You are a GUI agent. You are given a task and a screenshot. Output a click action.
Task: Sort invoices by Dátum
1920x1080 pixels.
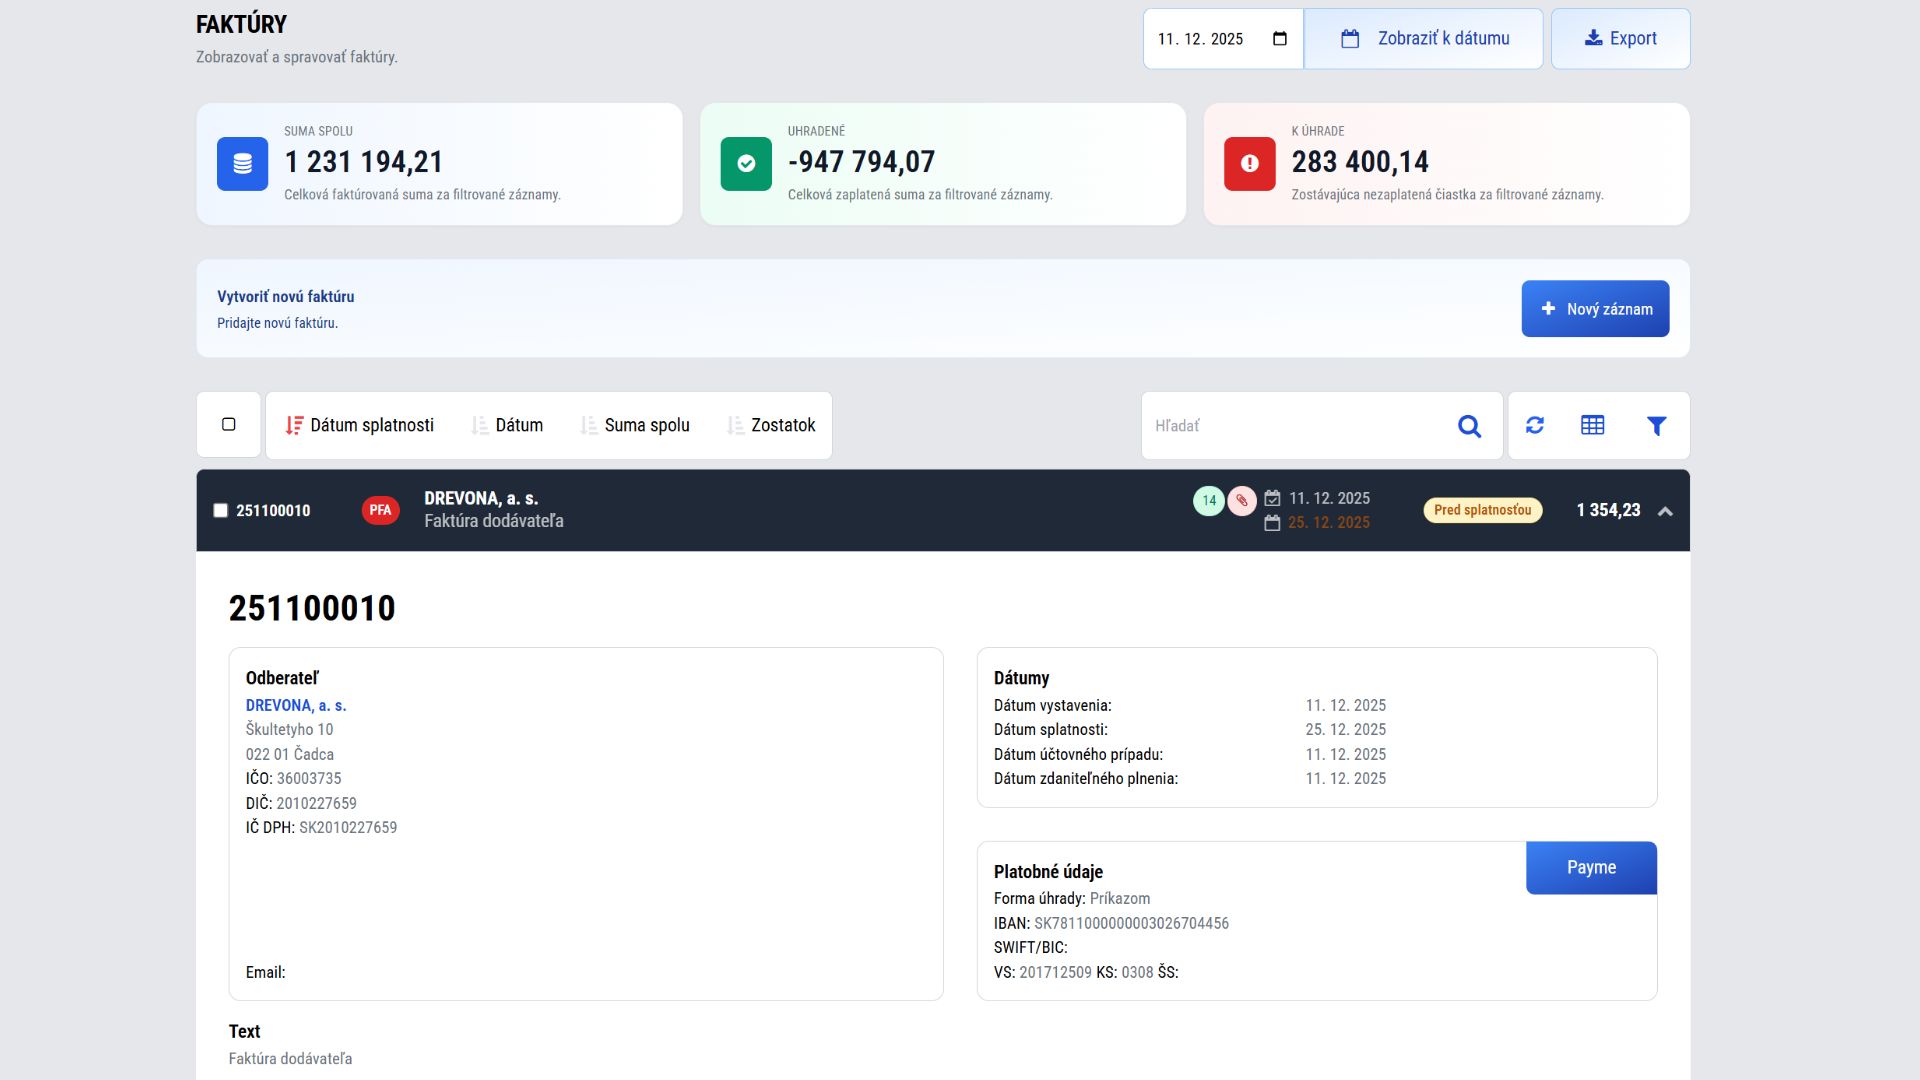(507, 425)
